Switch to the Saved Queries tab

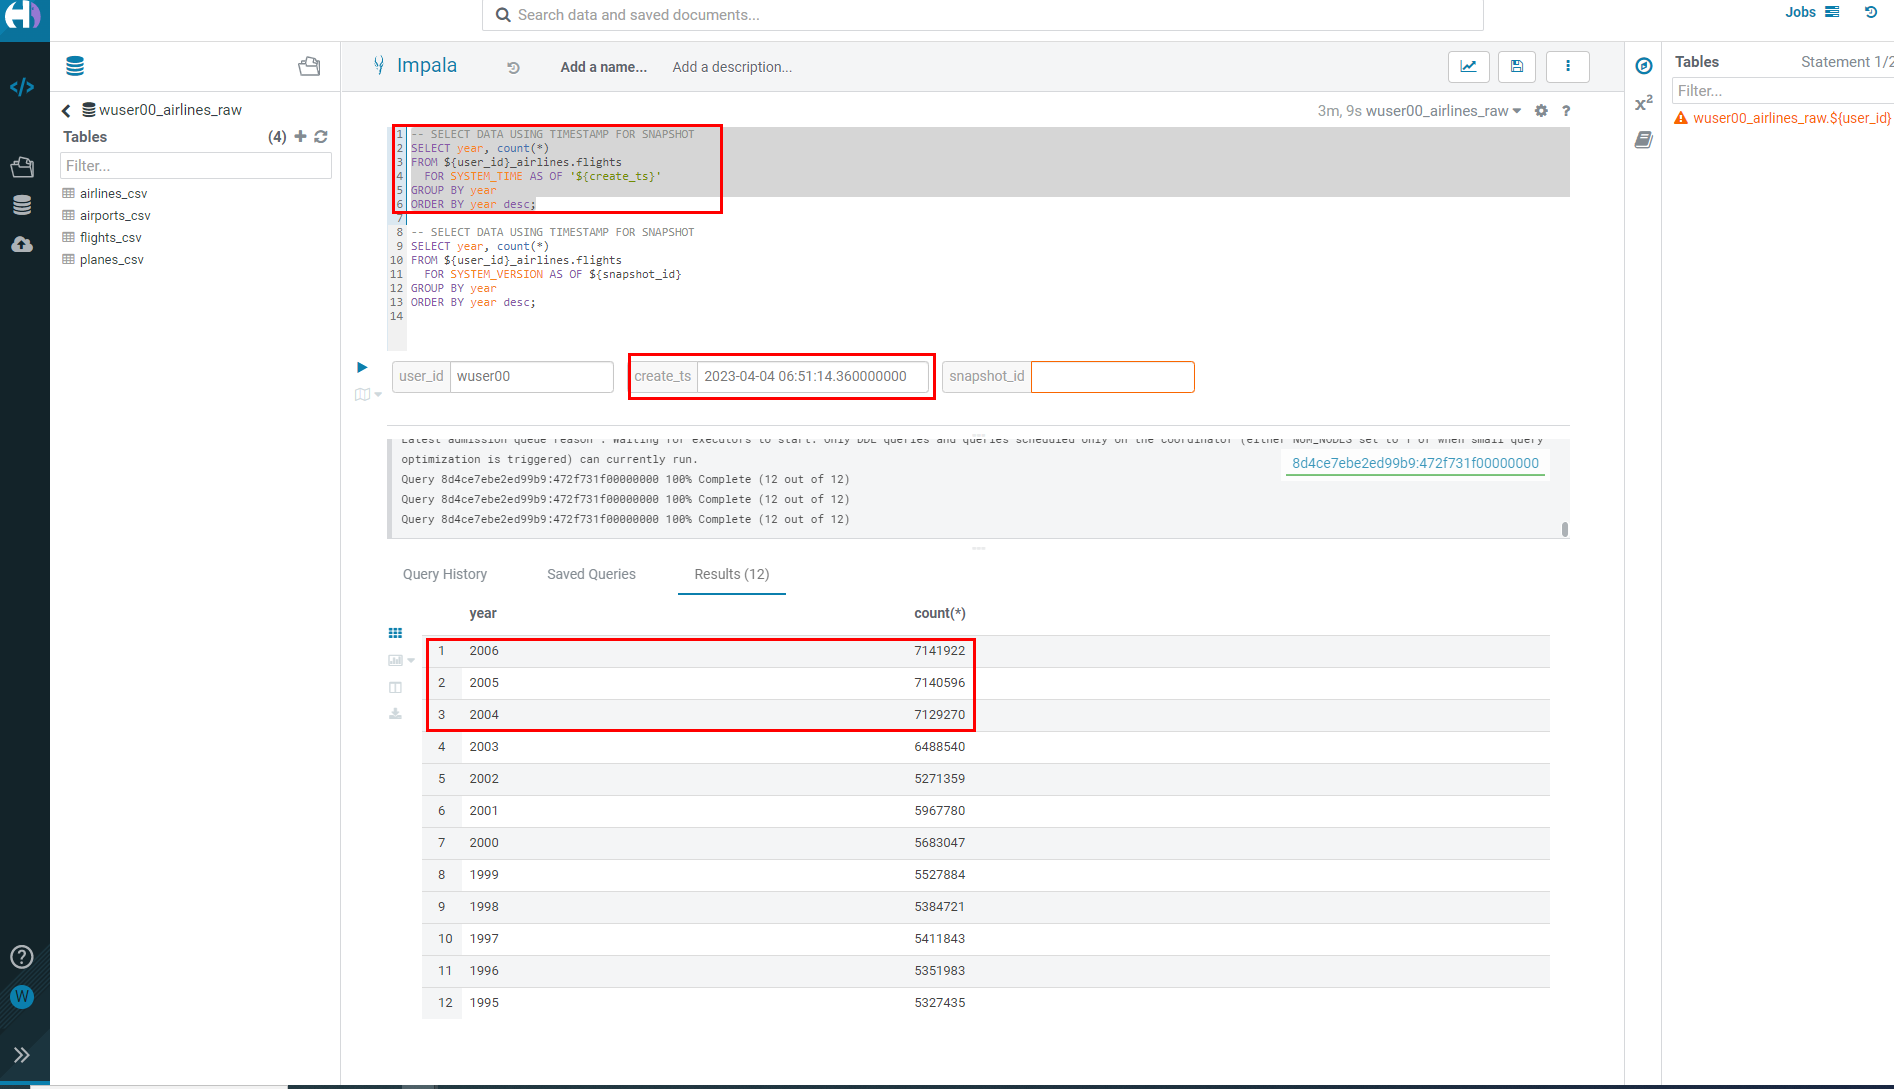click(591, 574)
